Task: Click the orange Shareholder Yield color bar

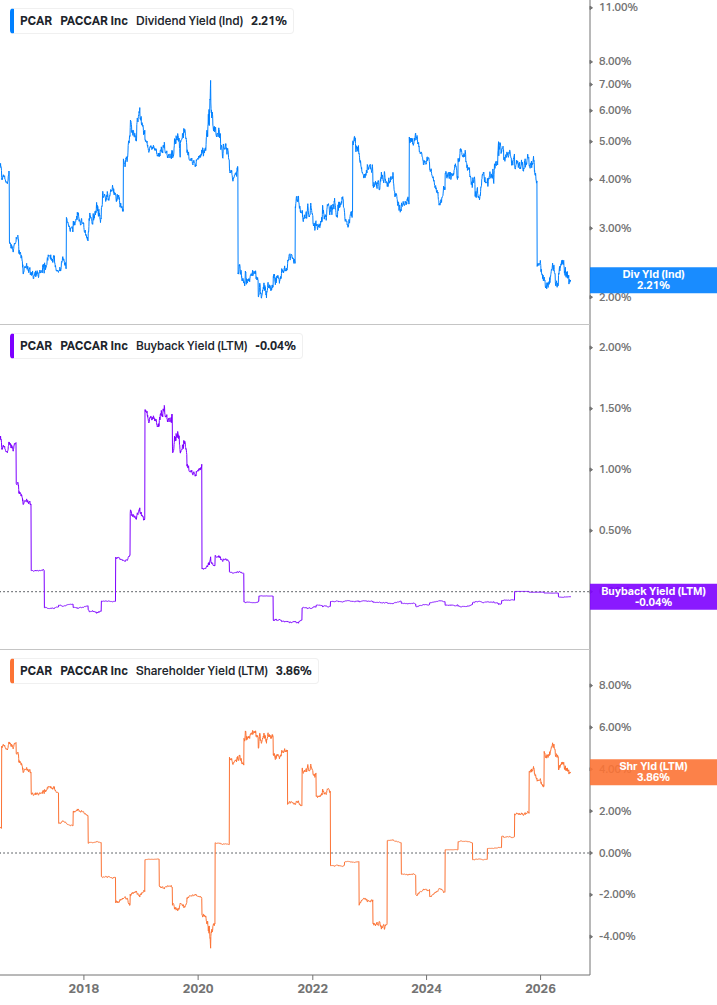Action: [12, 671]
